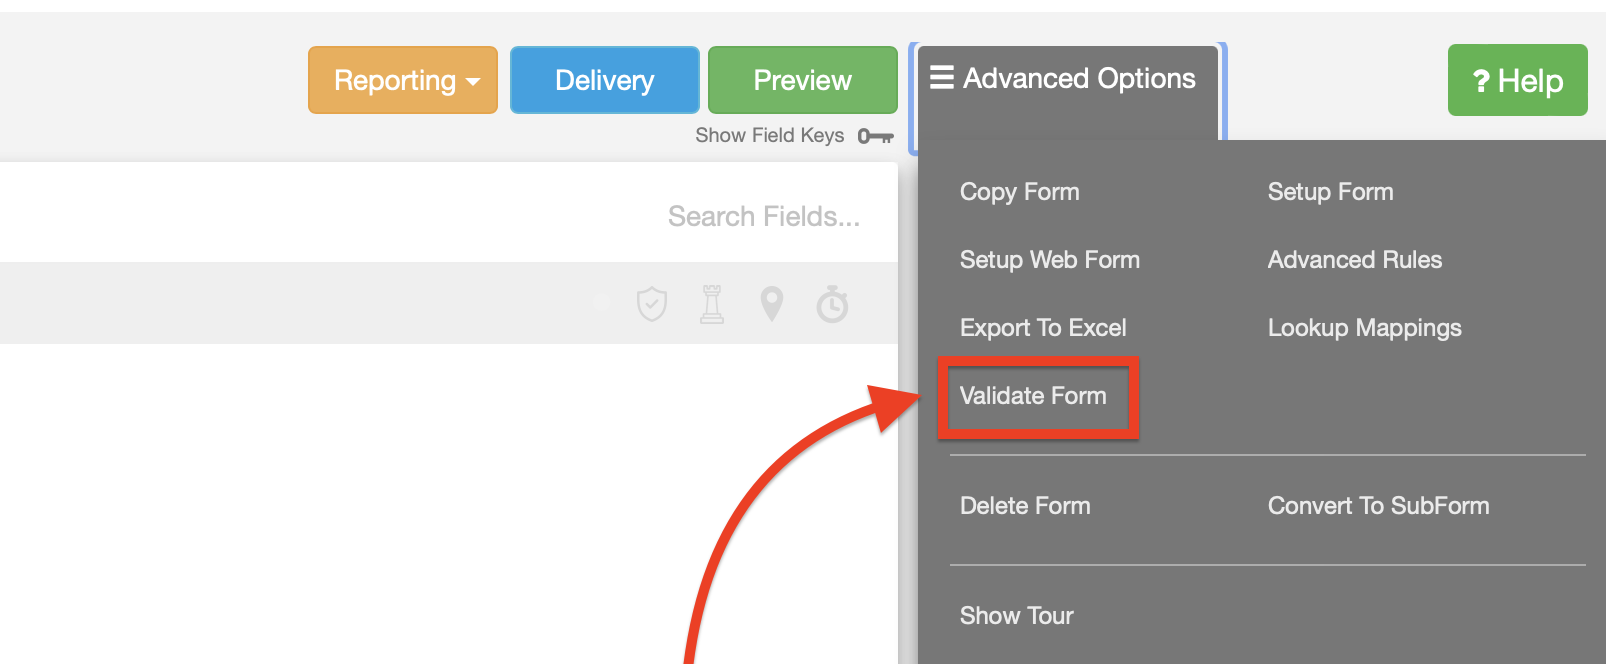Screen dimensions: 1606x664
Task: Click the question mark Help button
Action: pyautogui.click(x=1517, y=80)
